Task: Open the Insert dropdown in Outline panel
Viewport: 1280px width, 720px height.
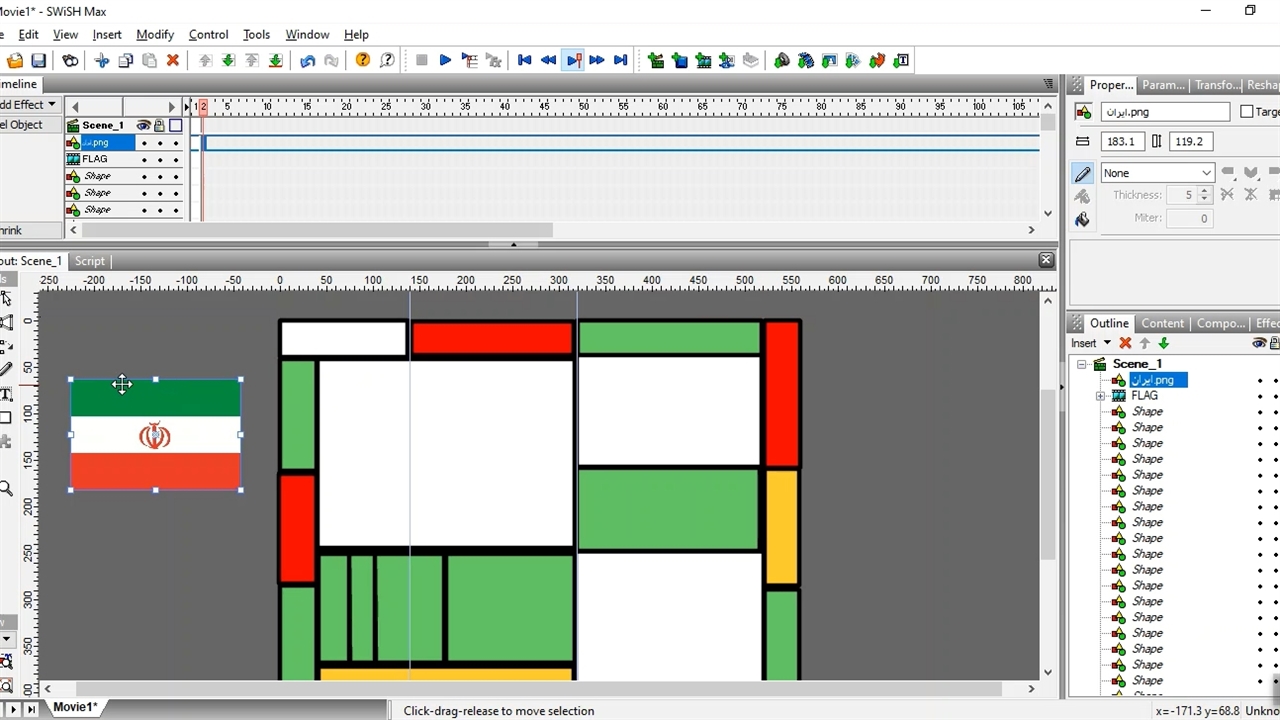Action: coord(1091,343)
